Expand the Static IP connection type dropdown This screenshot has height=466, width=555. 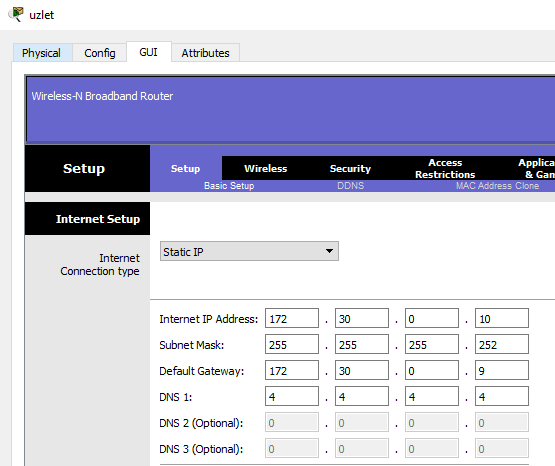point(249,251)
